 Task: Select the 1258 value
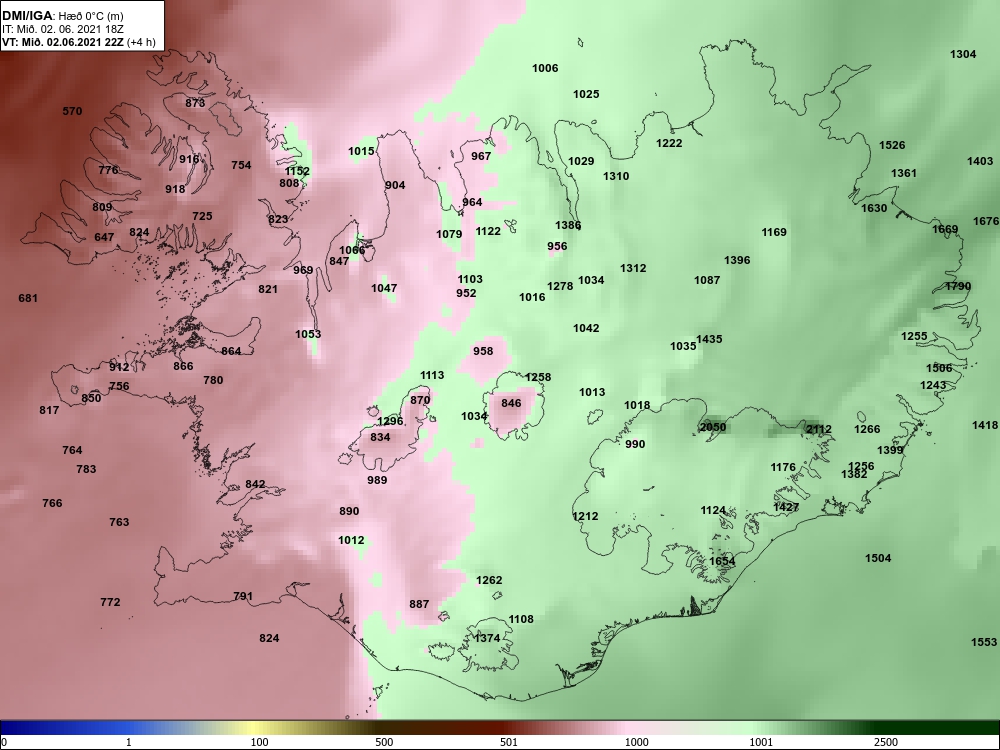pos(538,377)
